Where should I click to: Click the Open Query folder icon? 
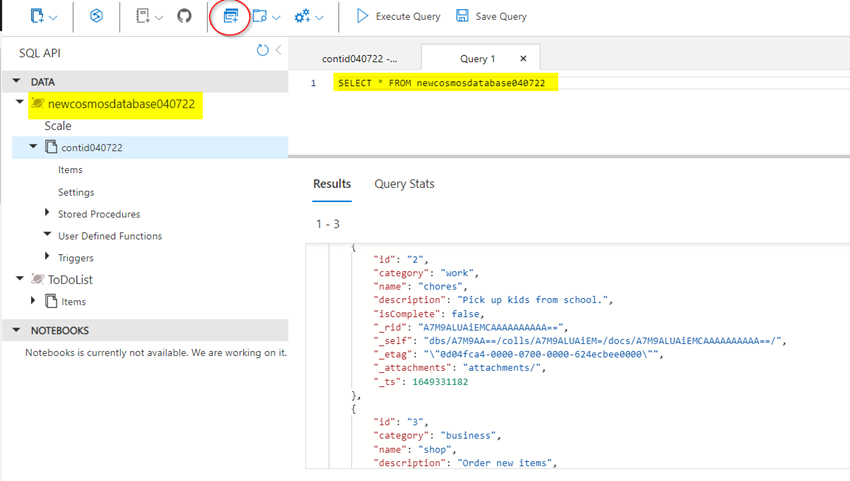(260, 16)
